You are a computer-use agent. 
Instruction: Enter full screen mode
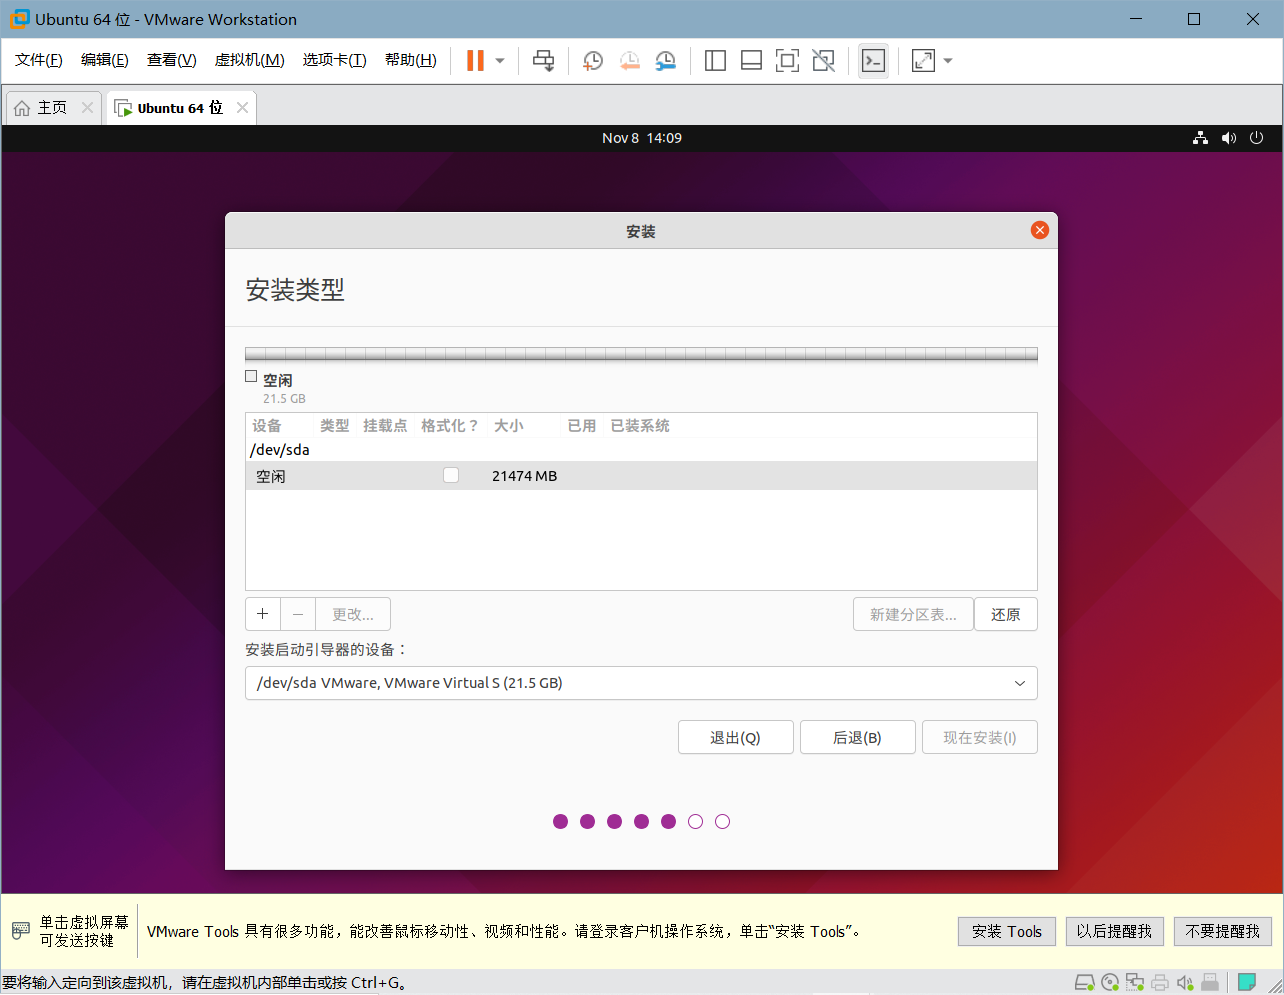point(787,61)
